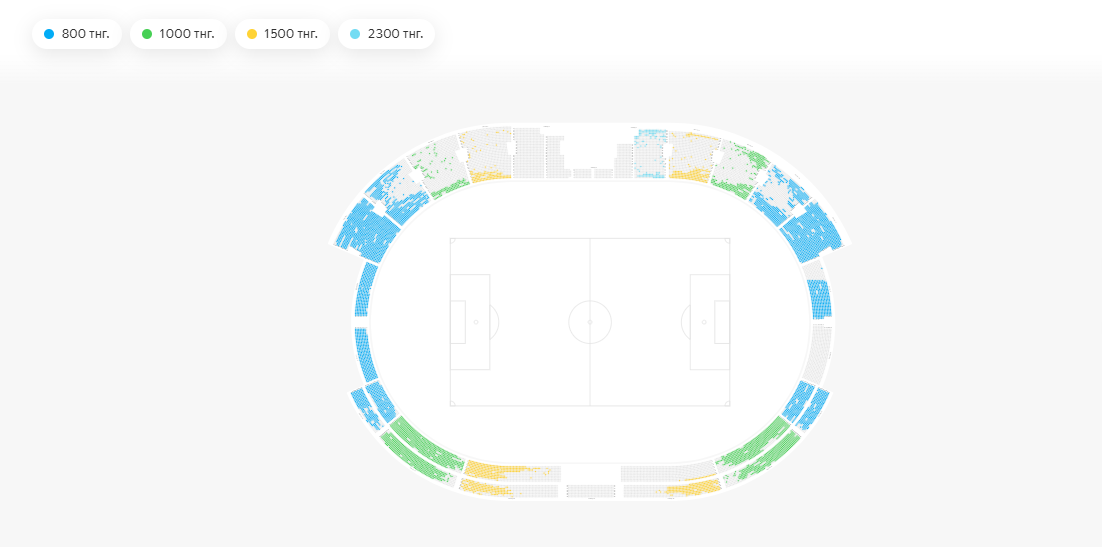This screenshot has width=1102, height=547.
Task: Click the gray unavailable section on the right side
Action: pos(820,355)
